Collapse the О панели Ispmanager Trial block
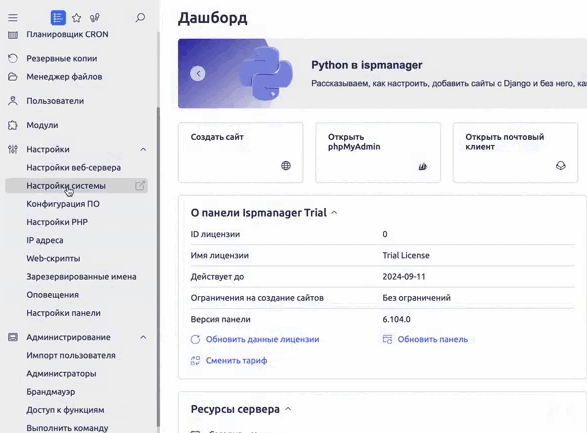 tap(334, 213)
